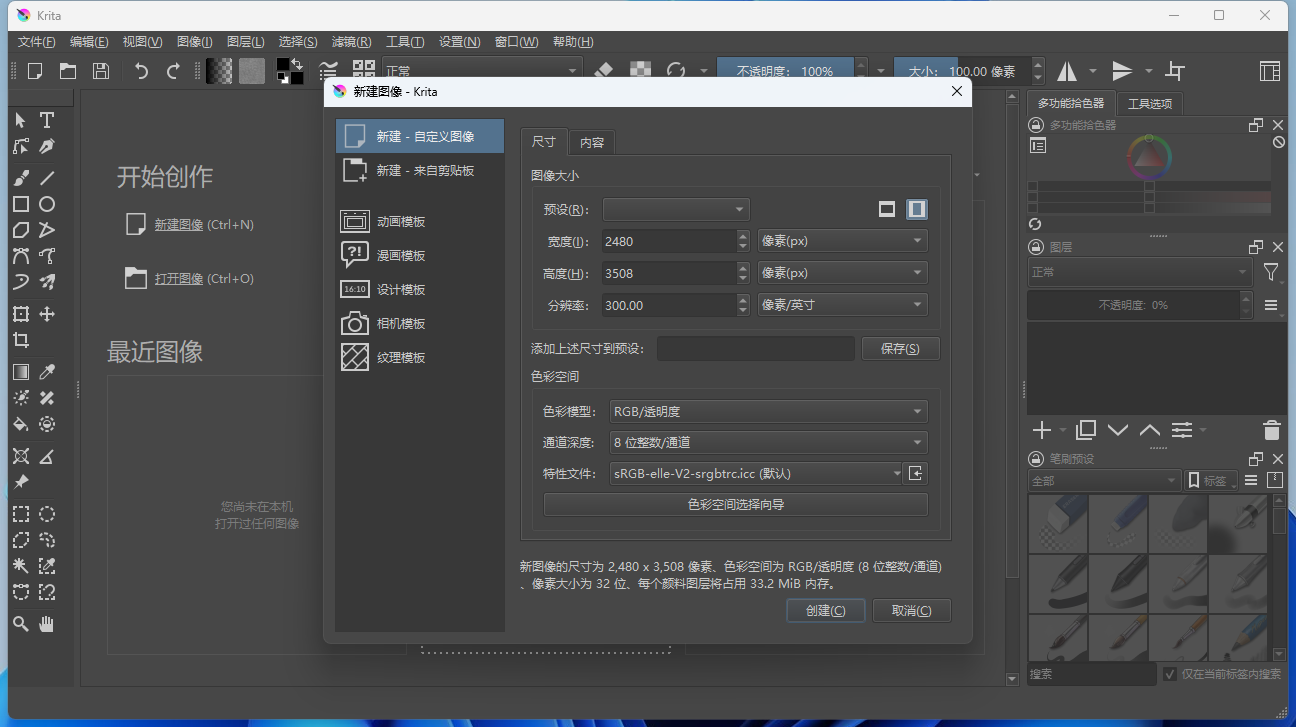The height and width of the screenshot is (727, 1296).
Task: Open the 预设 dropdown in image size
Action: [676, 209]
